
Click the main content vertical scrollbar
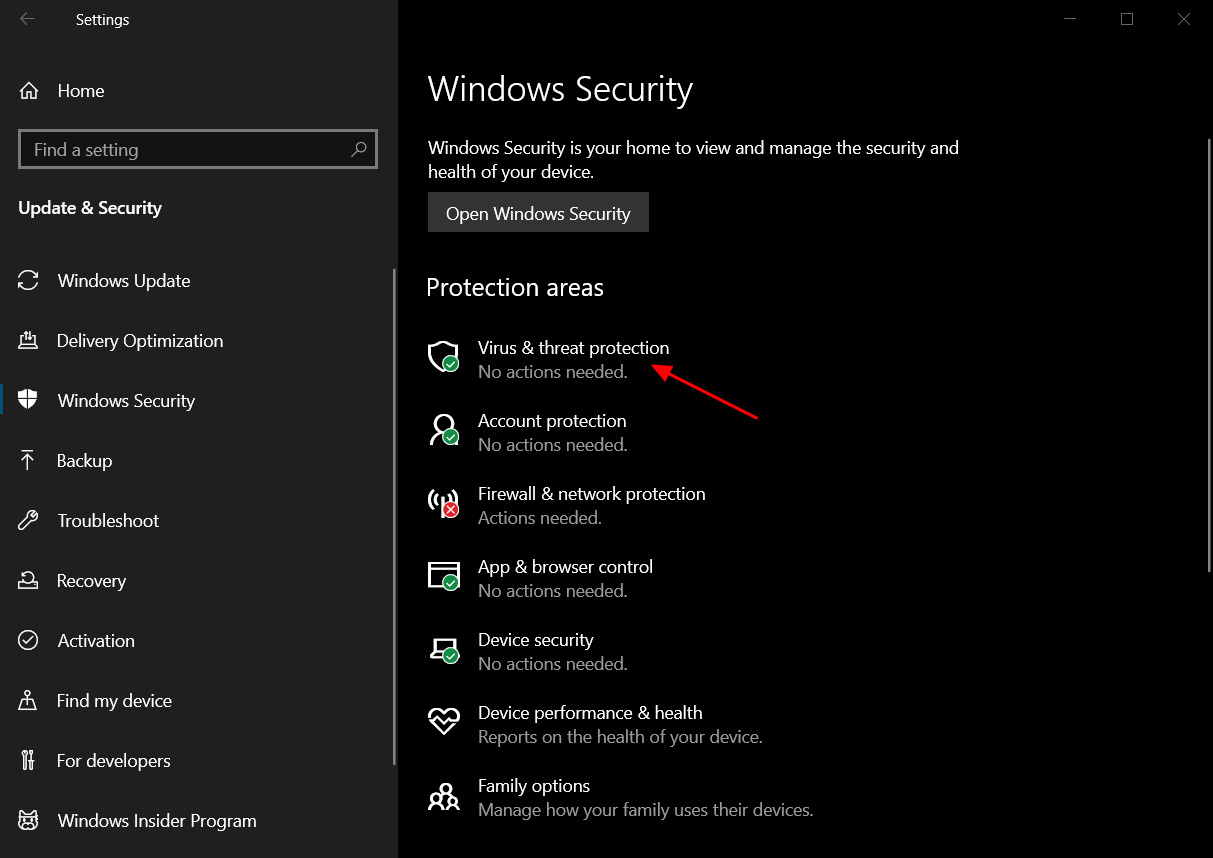coord(1209,356)
